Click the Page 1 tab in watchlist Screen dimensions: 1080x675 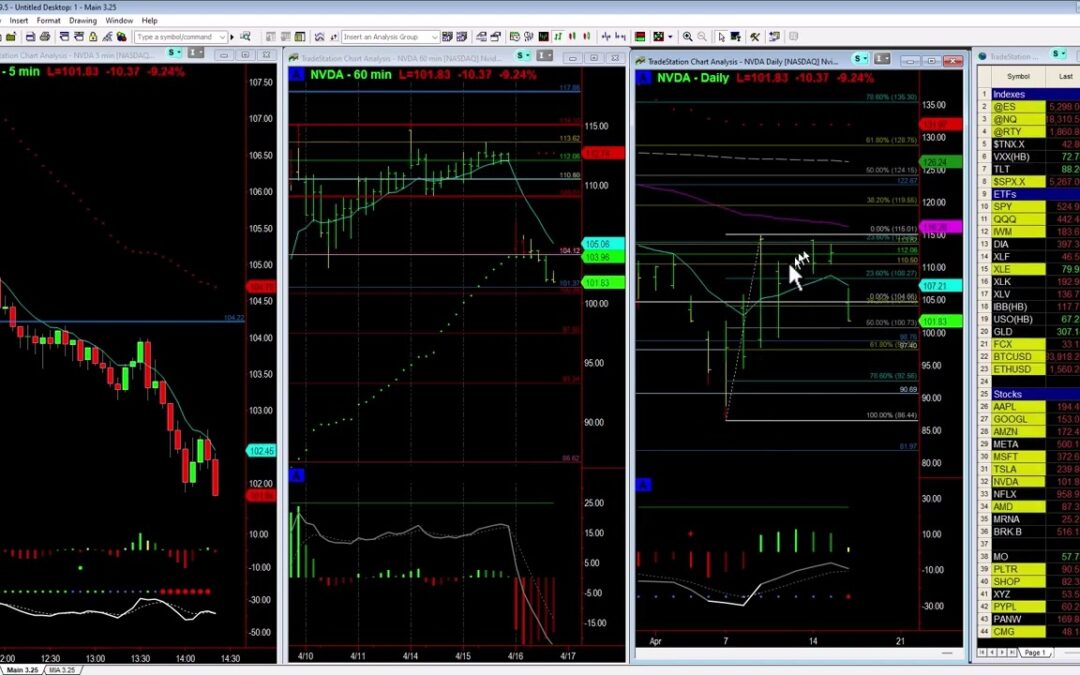point(1035,652)
